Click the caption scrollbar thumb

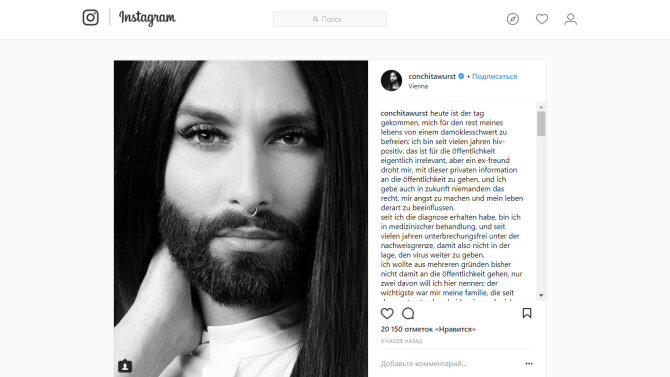(x=541, y=124)
